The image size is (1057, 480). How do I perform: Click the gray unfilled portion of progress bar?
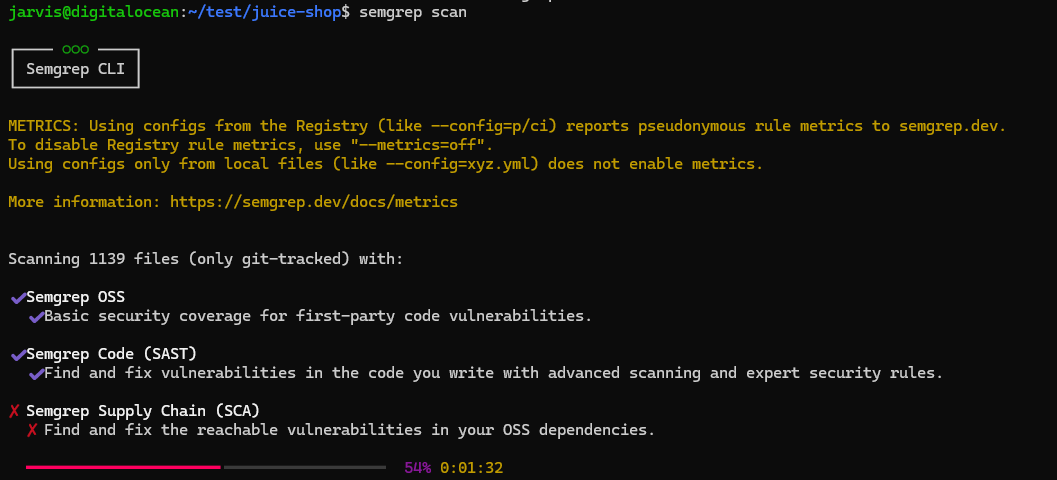point(305,467)
